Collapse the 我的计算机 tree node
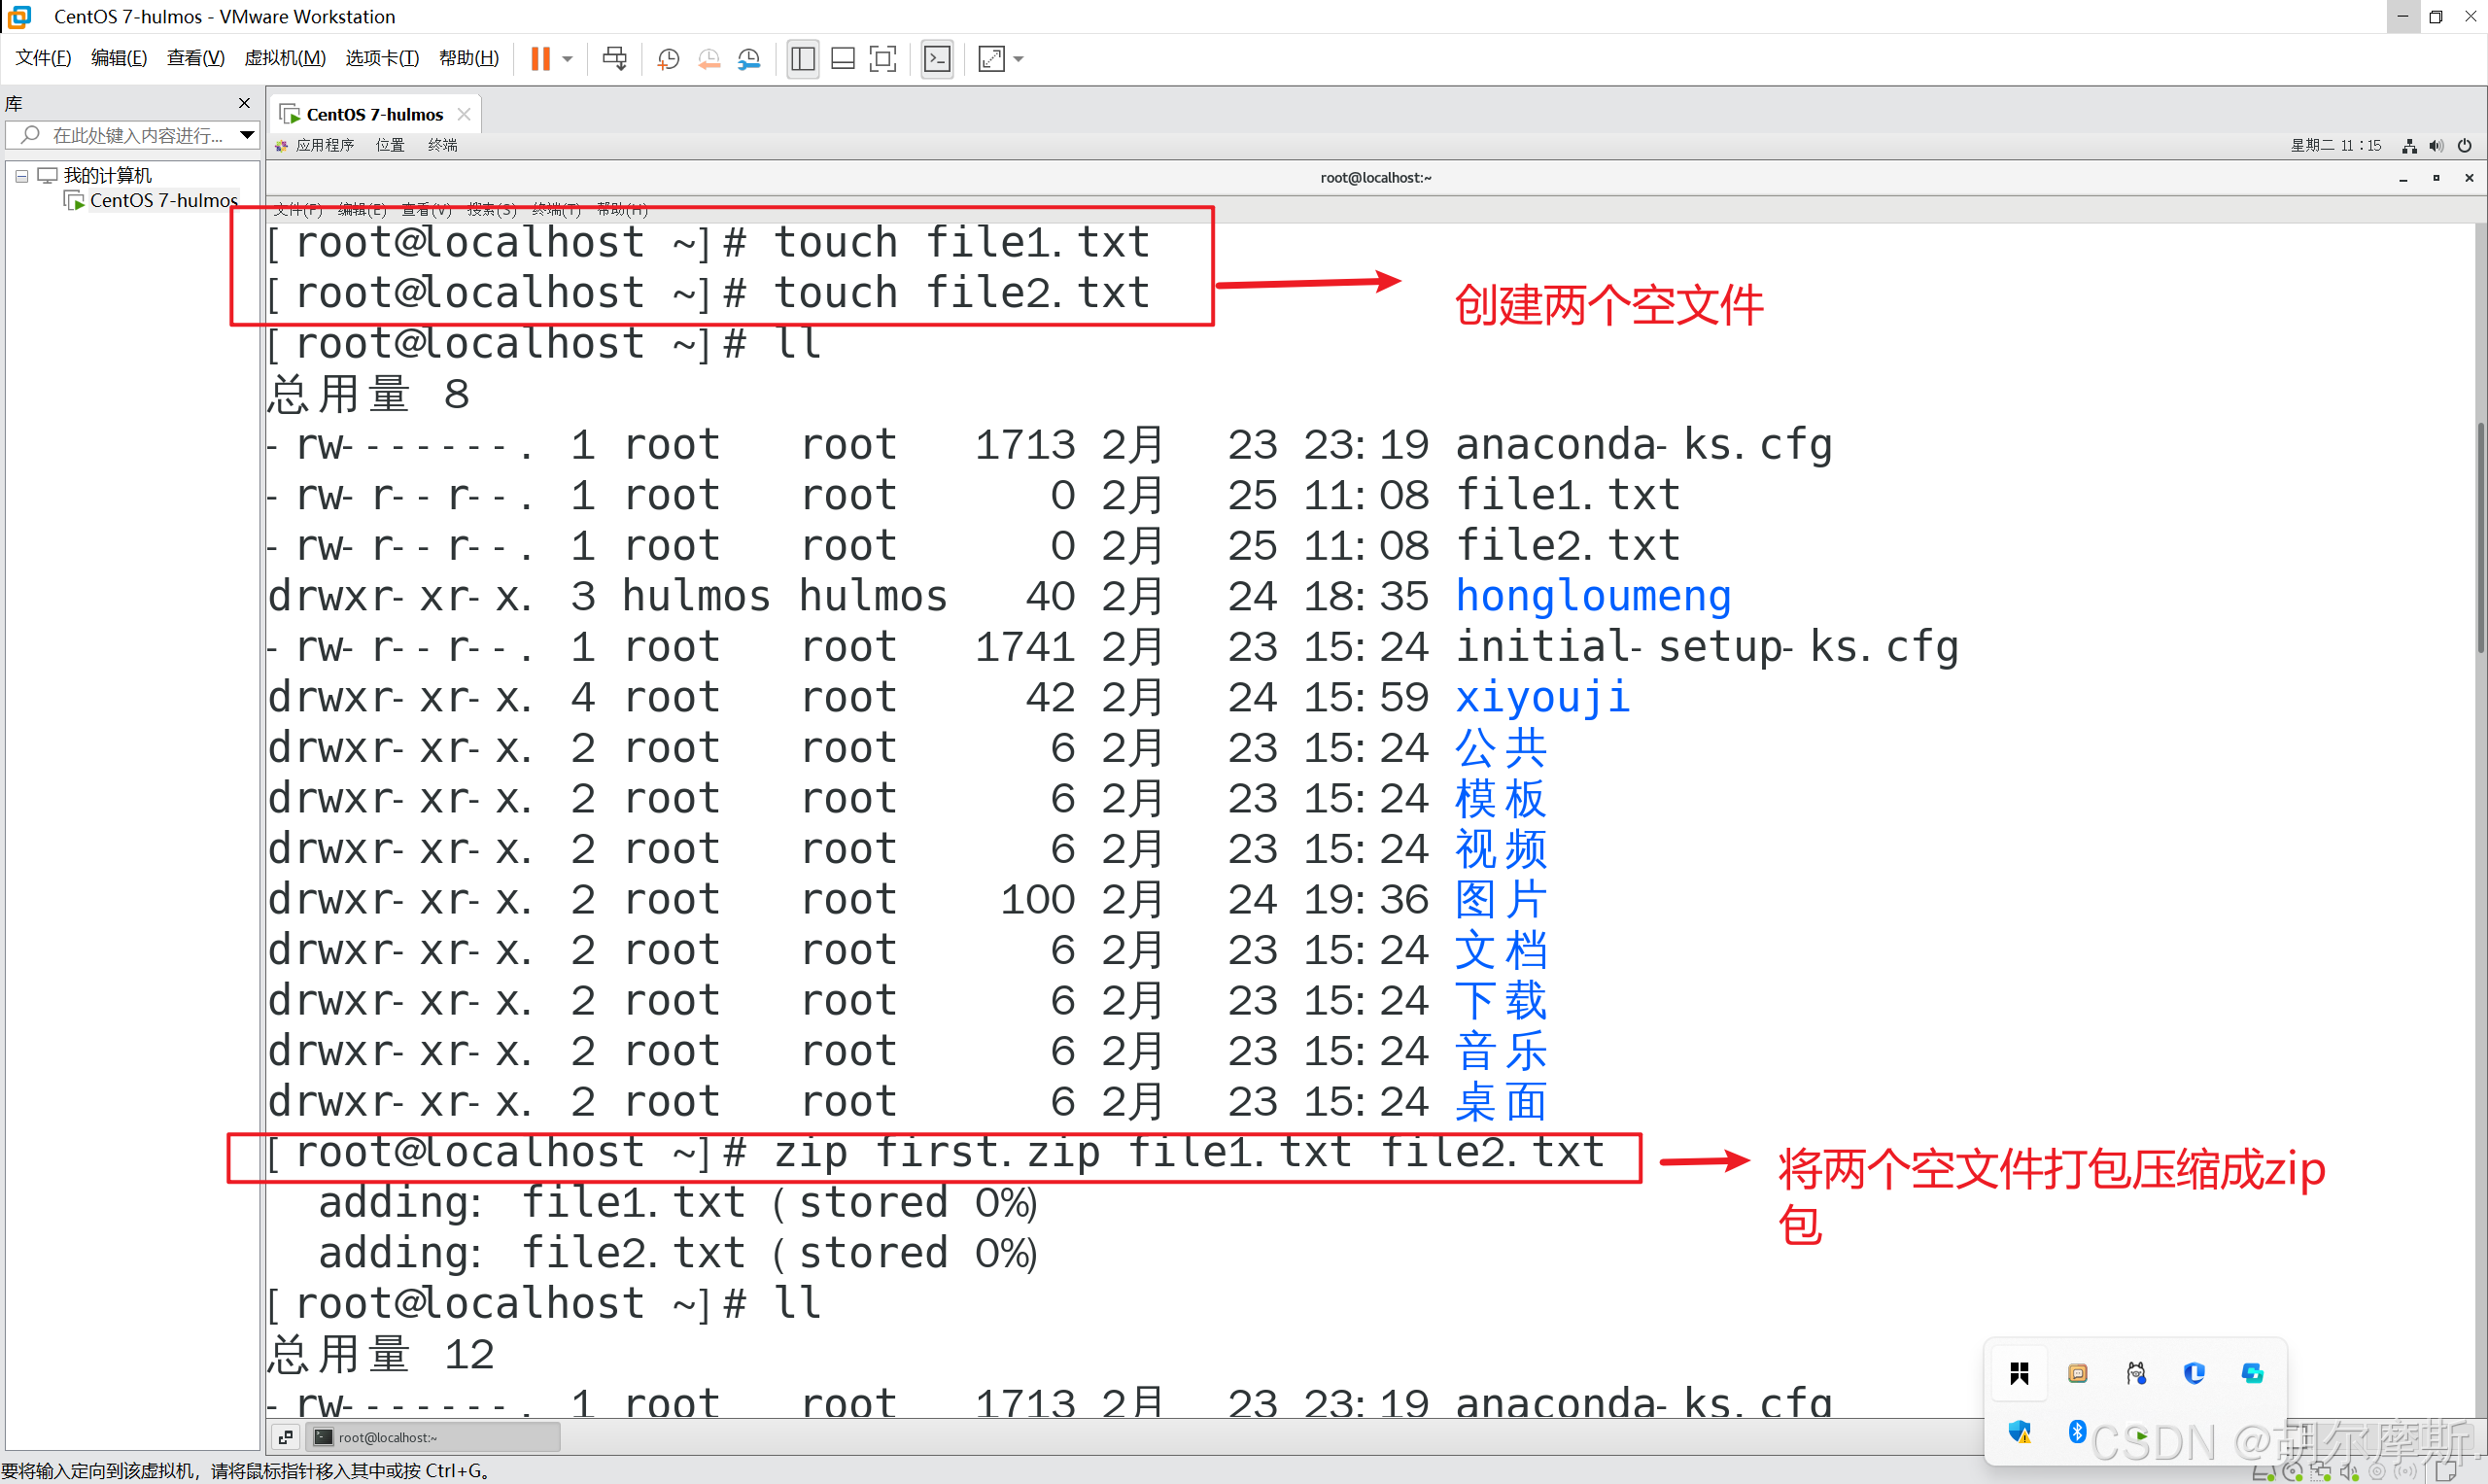 tap(21, 176)
